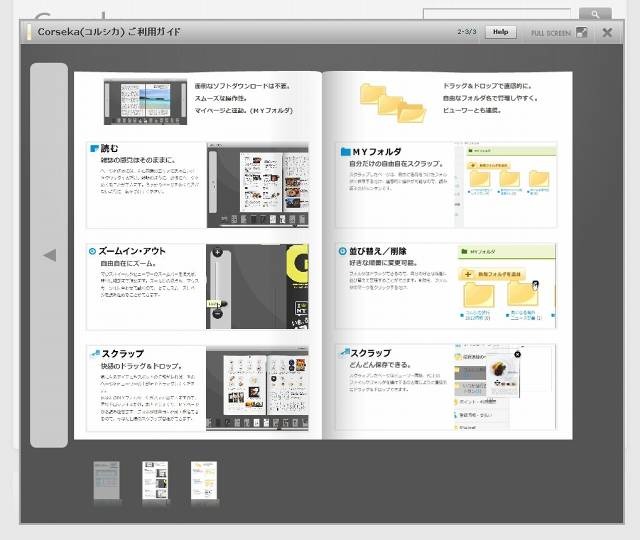Click the ズームイン・アウト heading text
Viewport: 640px width, 540px height.
click(132, 251)
